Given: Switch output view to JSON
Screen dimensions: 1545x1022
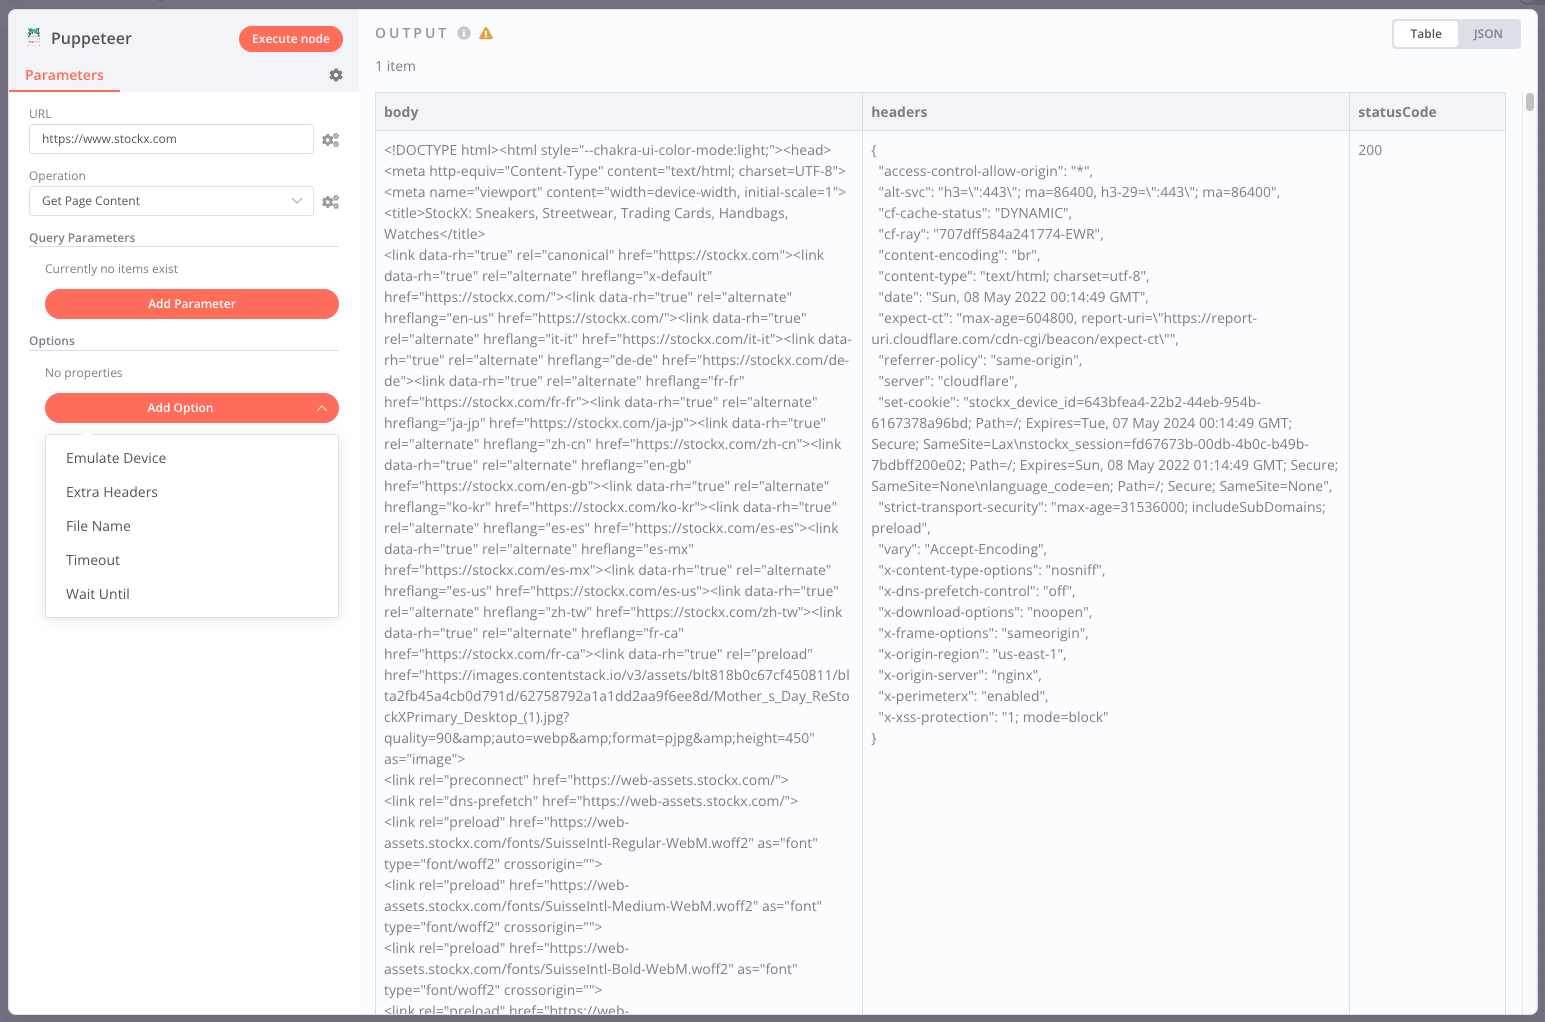Looking at the screenshot, I should [1488, 34].
